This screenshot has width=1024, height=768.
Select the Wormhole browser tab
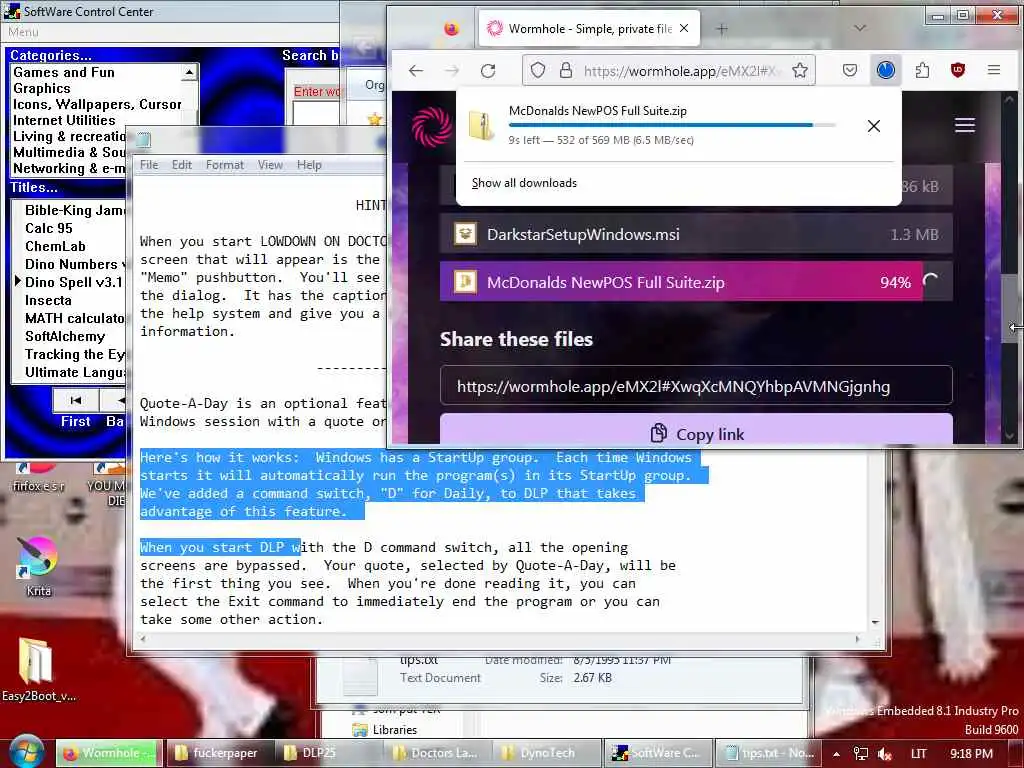[x=589, y=29]
